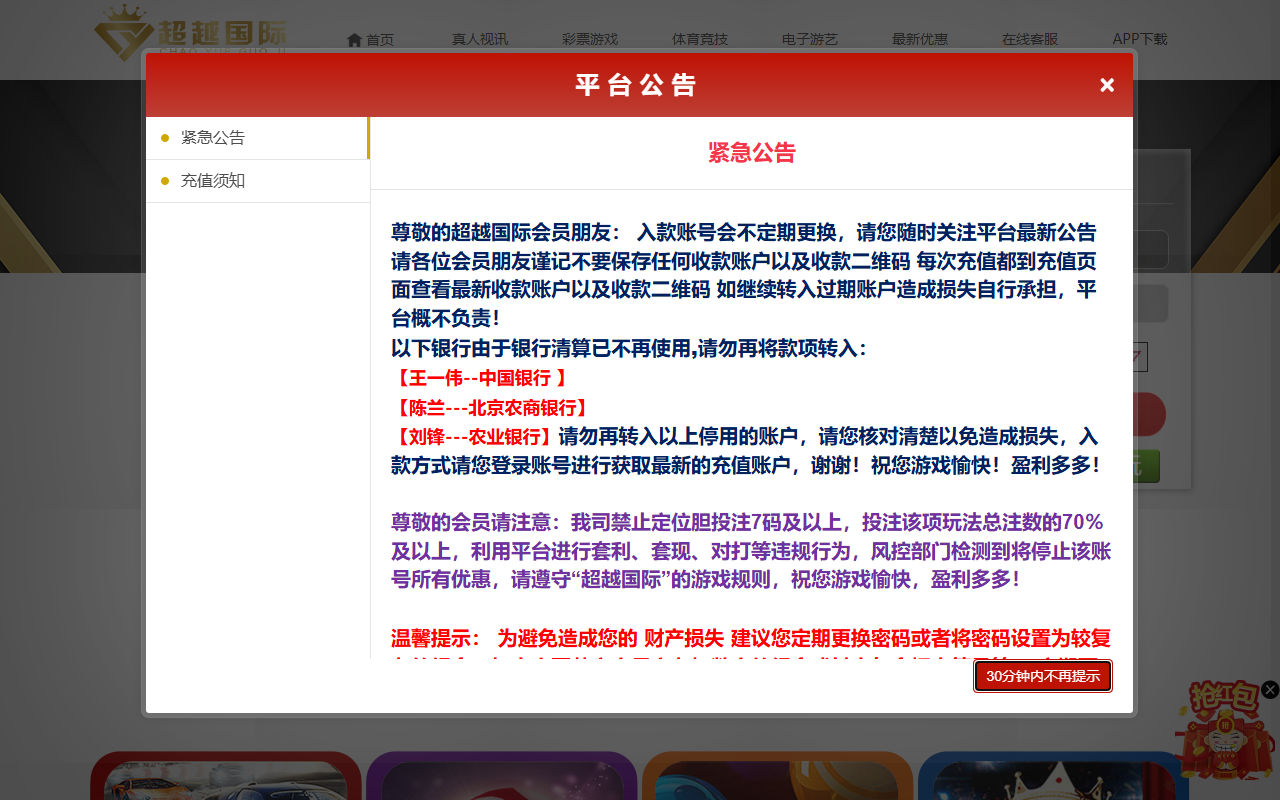Screen dimensions: 1280x800
Task: Click the 温馨提示 red paragraph
Action: tap(751, 646)
